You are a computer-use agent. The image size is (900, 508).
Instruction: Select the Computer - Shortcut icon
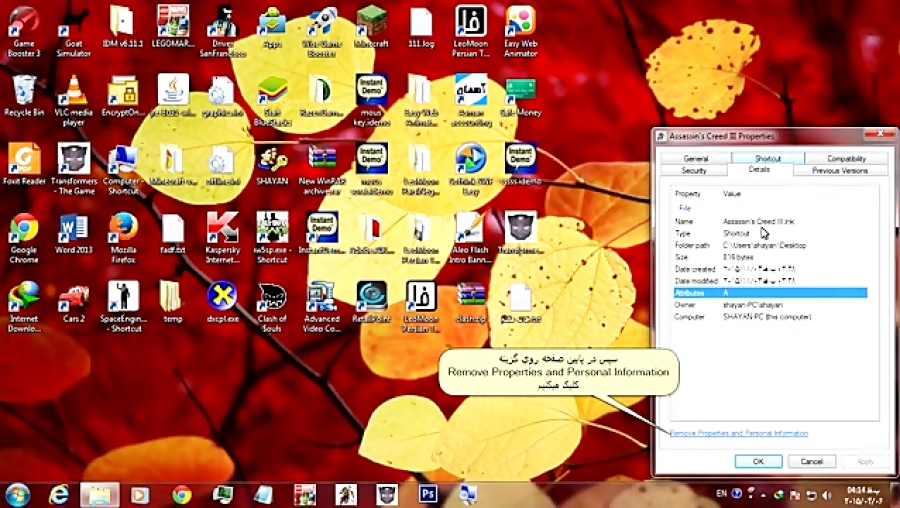[x=123, y=169]
